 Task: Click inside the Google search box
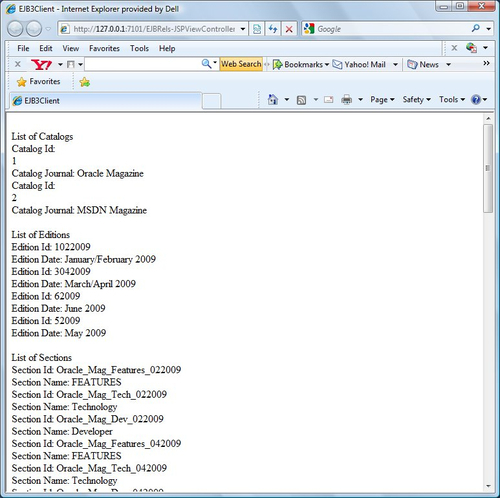click(392, 29)
